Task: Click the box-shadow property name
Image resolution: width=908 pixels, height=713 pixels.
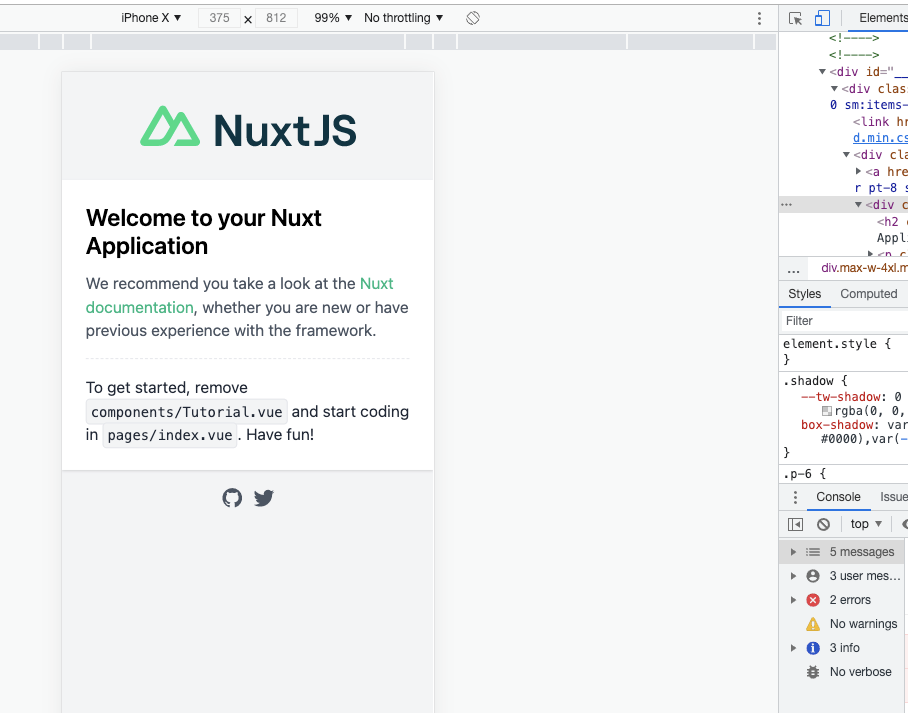Action: 837,425
